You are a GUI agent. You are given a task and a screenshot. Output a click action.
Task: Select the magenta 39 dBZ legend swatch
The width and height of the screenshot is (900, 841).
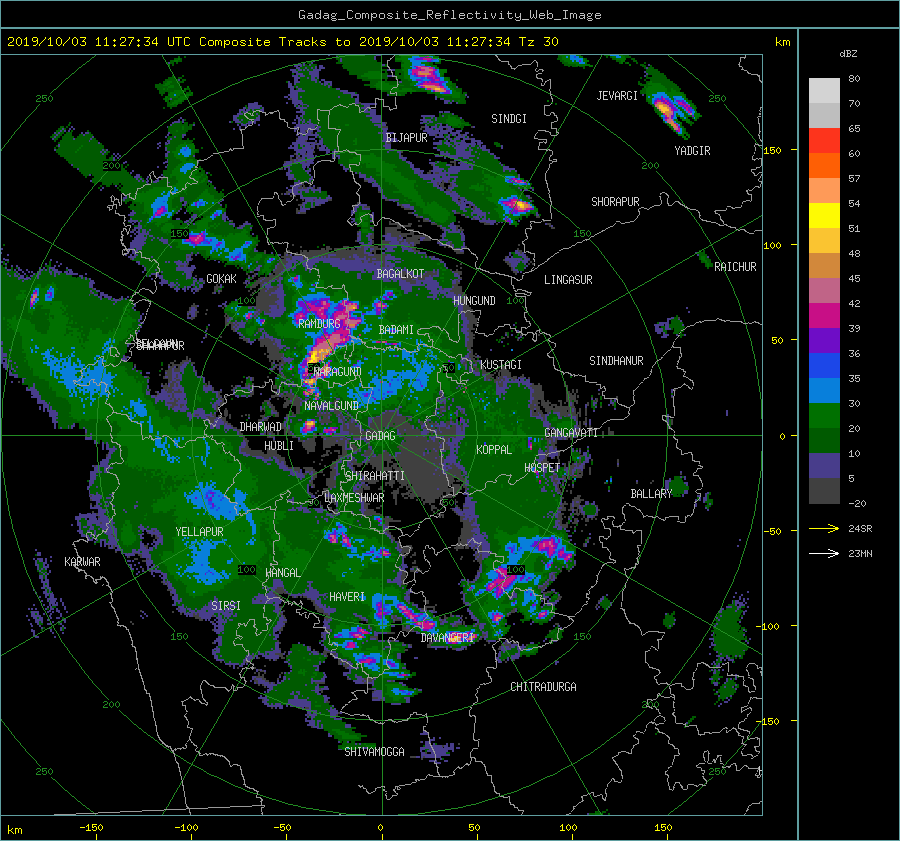[824, 316]
